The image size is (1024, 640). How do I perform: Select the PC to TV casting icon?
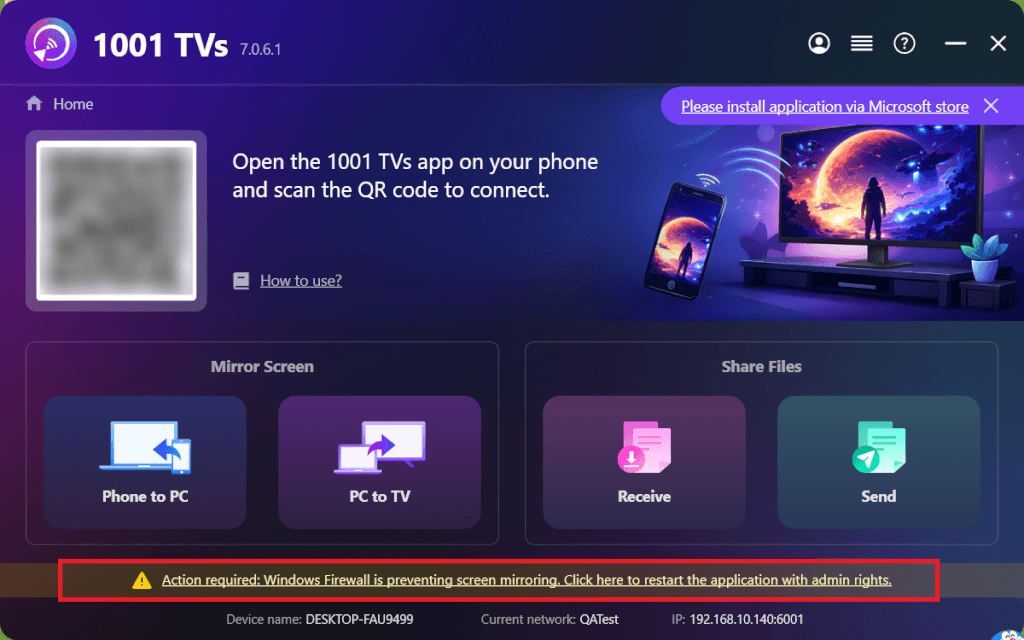(379, 447)
